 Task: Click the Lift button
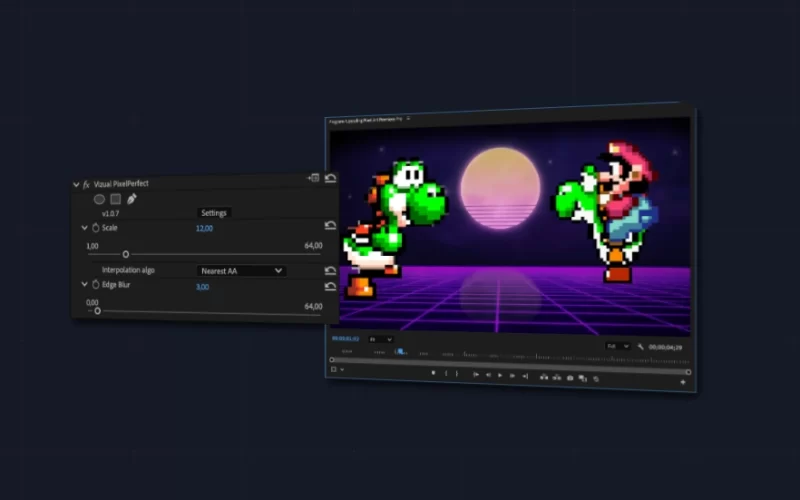(544, 377)
